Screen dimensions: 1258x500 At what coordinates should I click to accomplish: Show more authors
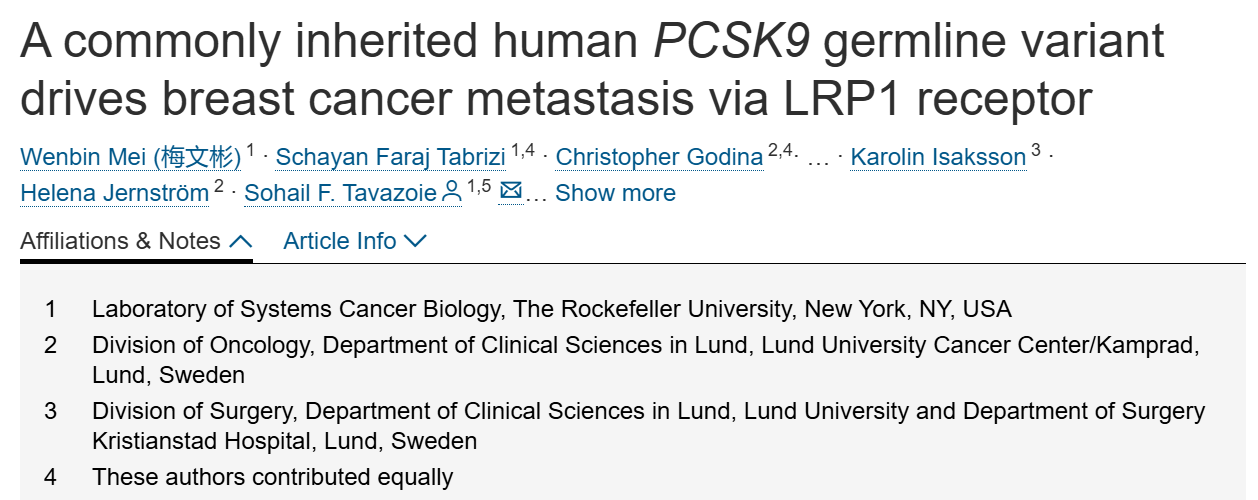pyautogui.click(x=615, y=193)
